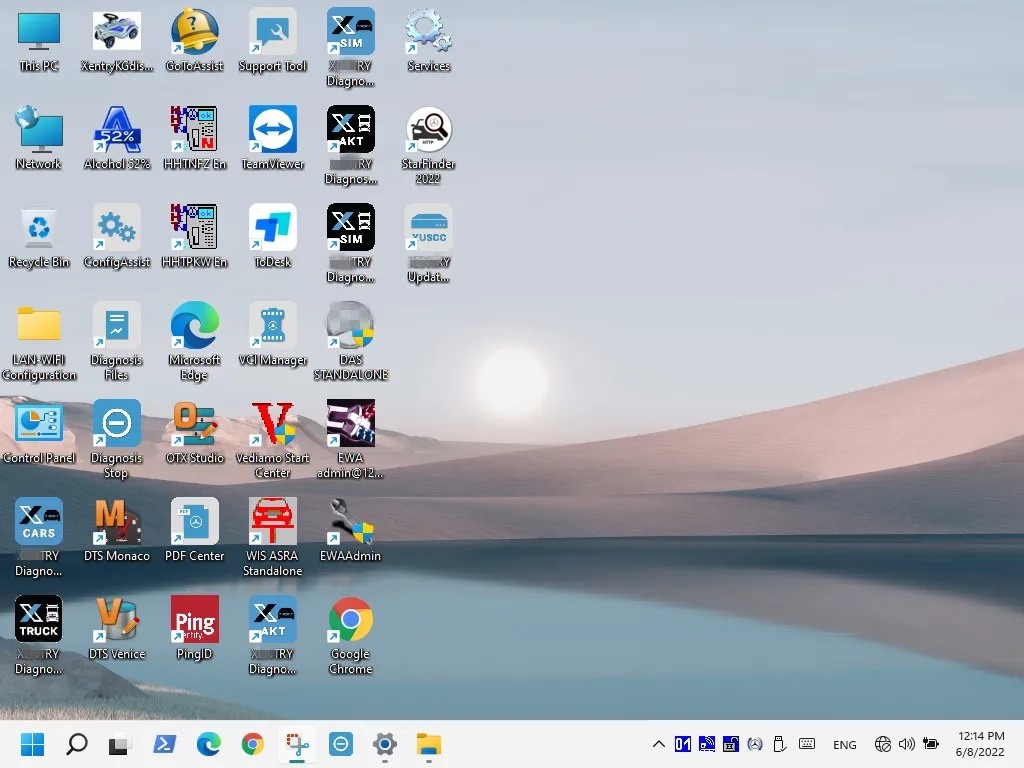Open the Vediamo Start Center shortcut

point(272,425)
